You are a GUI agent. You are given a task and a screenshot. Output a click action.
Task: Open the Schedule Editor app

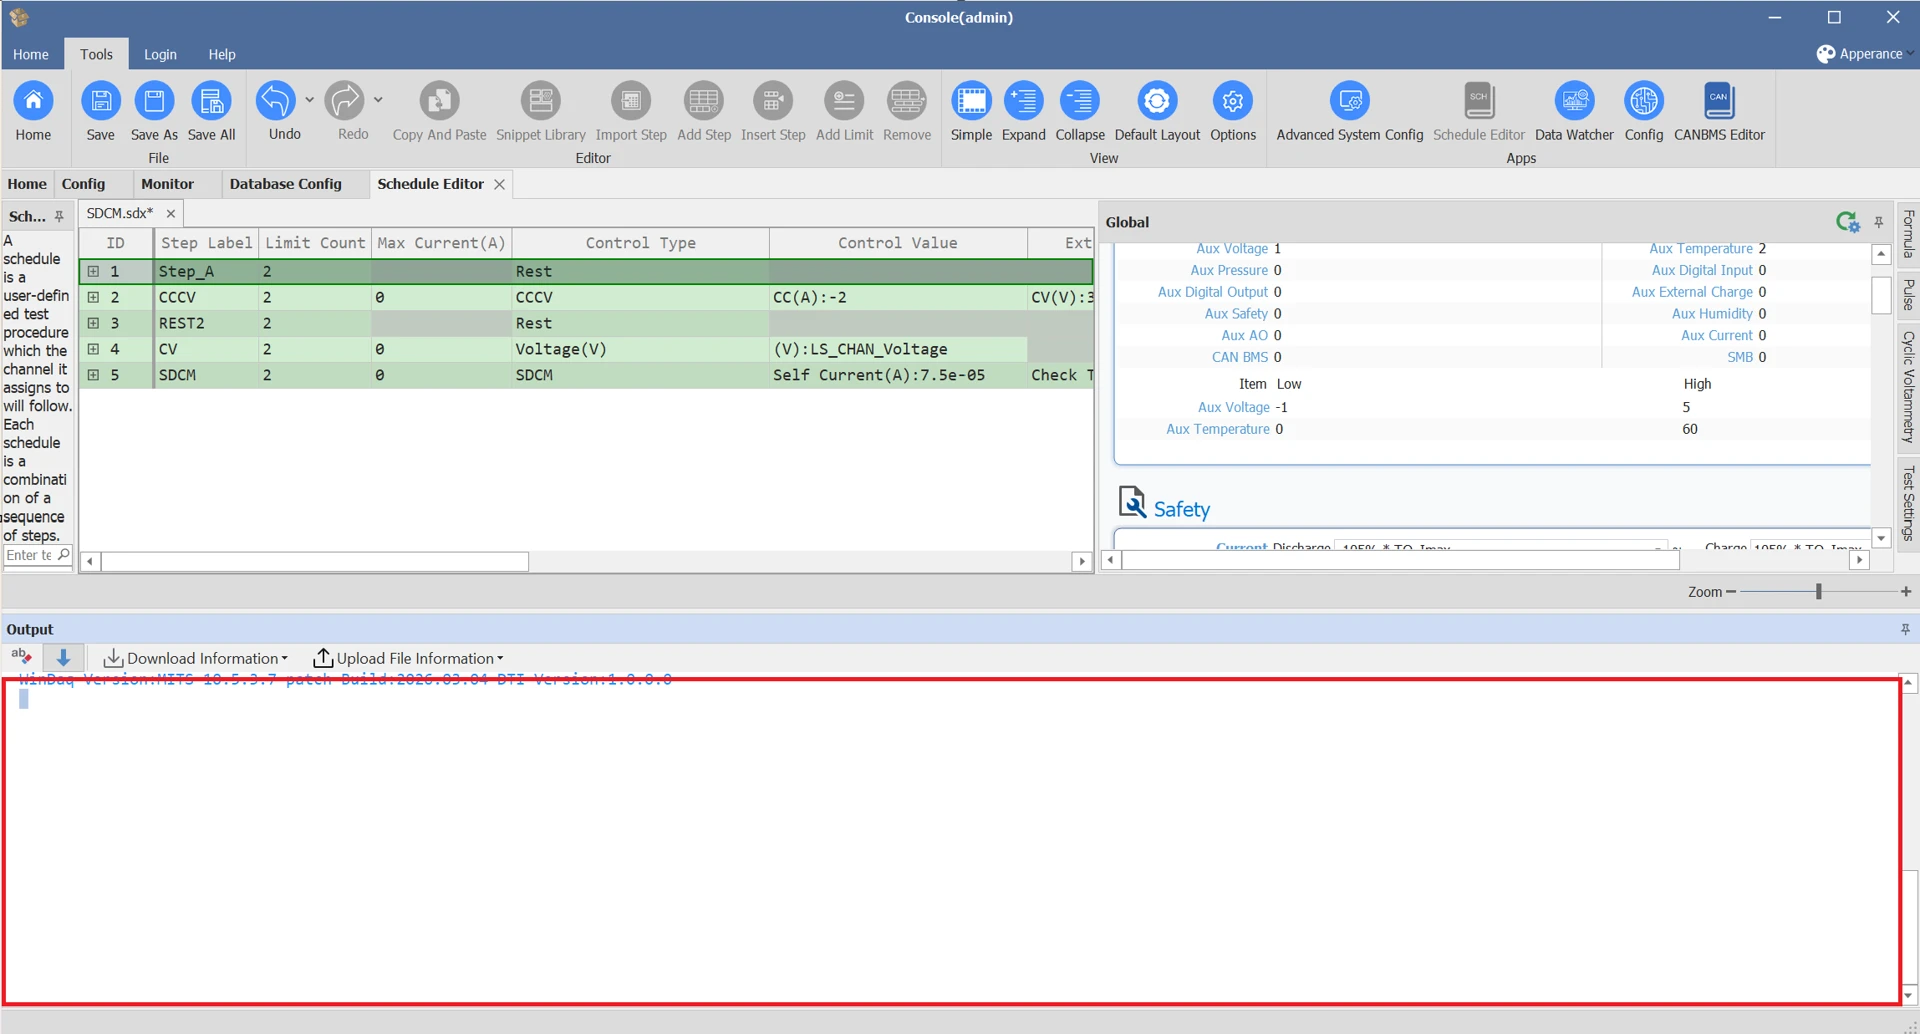pyautogui.click(x=1479, y=101)
